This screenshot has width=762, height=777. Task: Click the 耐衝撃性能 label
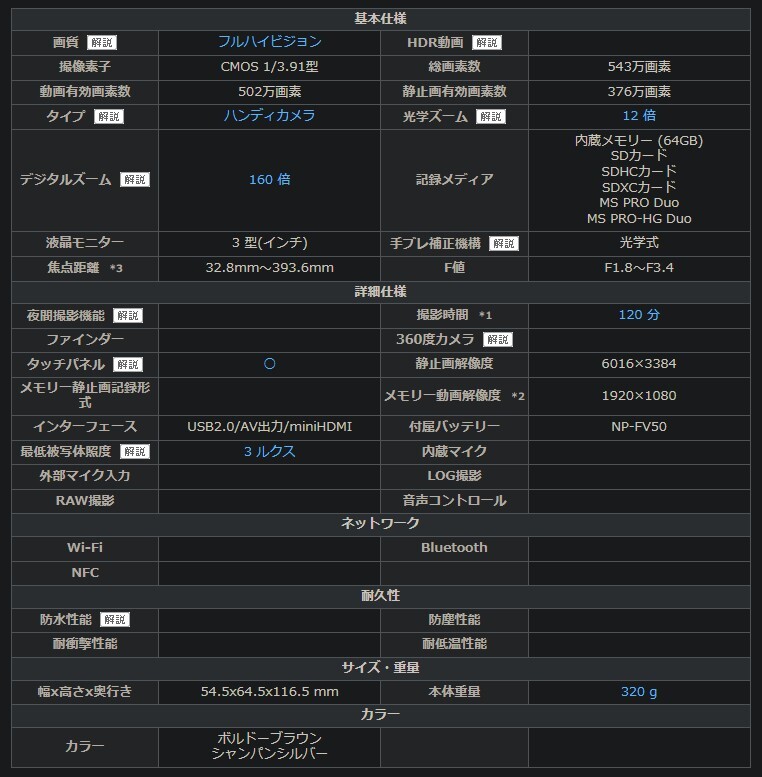coord(85,644)
